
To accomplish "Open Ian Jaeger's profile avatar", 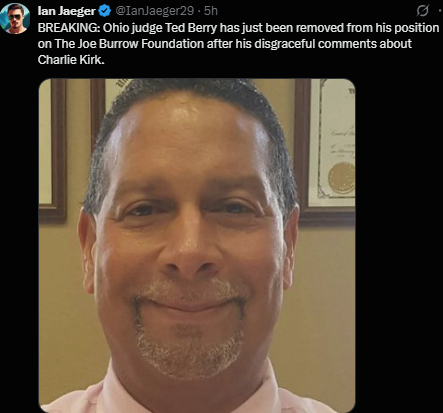I will 15,18.
